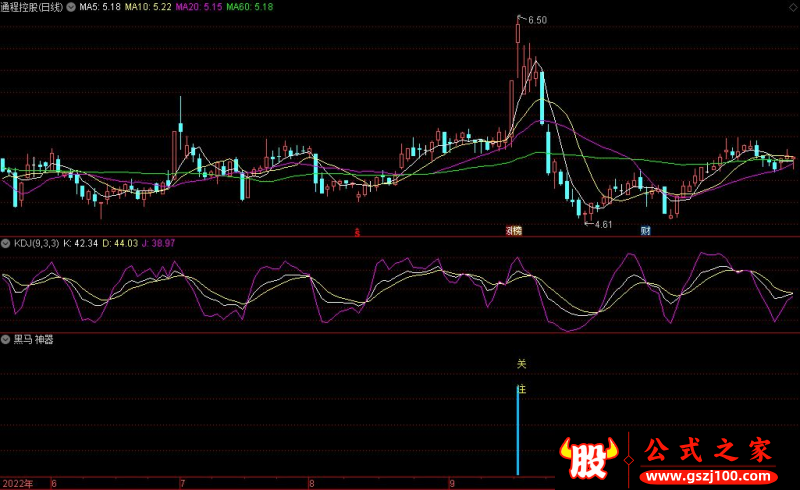
Task: Click the MA60: 5.18 indicator label
Action: click(x=250, y=7)
